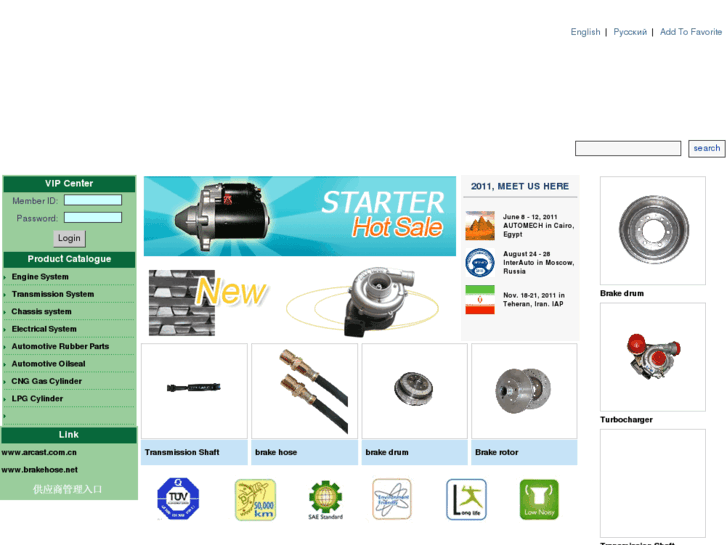The image size is (727, 545).
Task: Click the InterAuto Moscow event logo
Action: tap(480, 263)
